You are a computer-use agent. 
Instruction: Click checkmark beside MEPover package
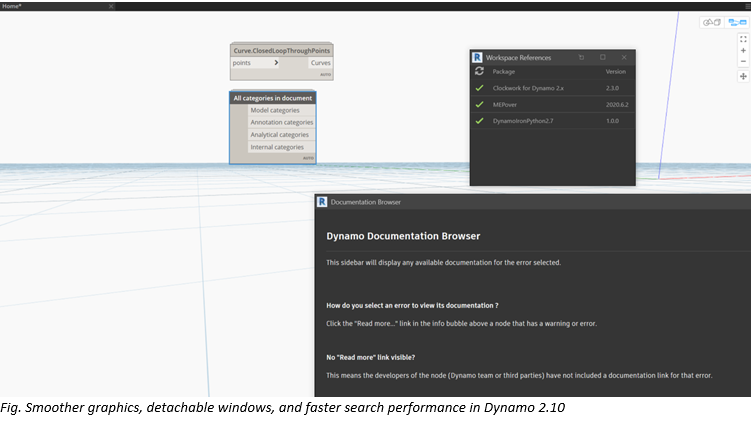(479, 104)
